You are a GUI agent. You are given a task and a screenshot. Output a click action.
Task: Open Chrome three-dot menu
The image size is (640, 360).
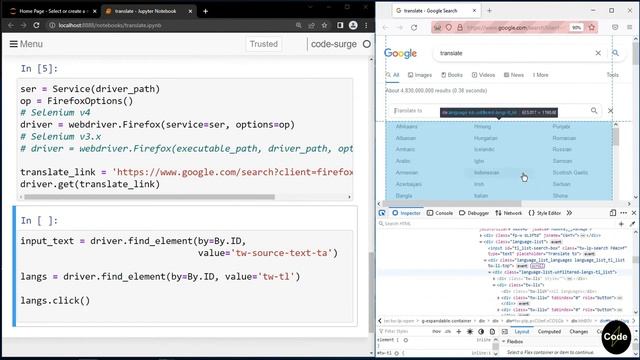click(x=366, y=25)
